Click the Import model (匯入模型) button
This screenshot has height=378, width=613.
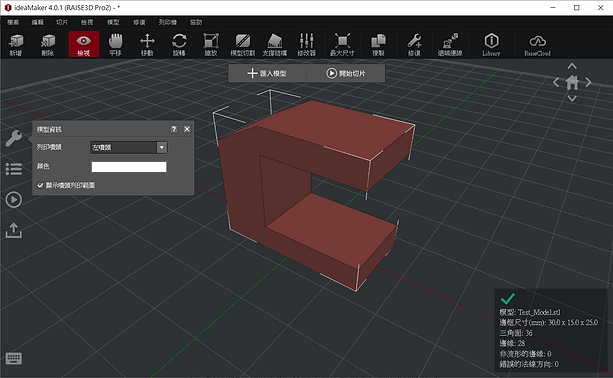click(267, 73)
